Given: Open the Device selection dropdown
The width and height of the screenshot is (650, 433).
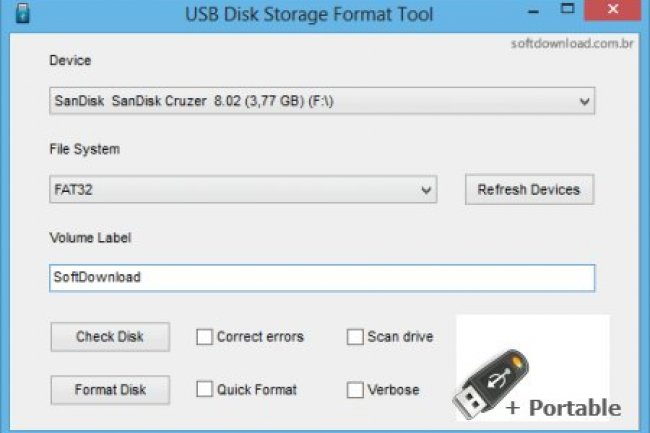Looking at the screenshot, I should click(x=322, y=101).
